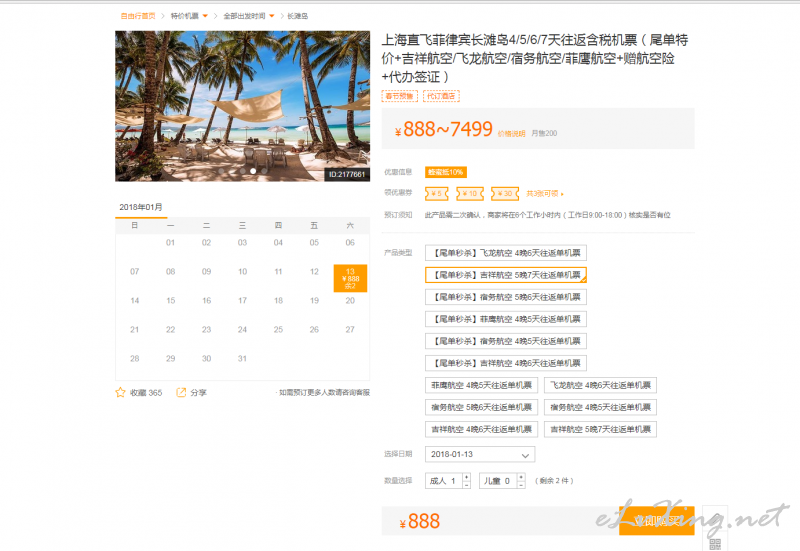Click calendar date 31

(242, 359)
